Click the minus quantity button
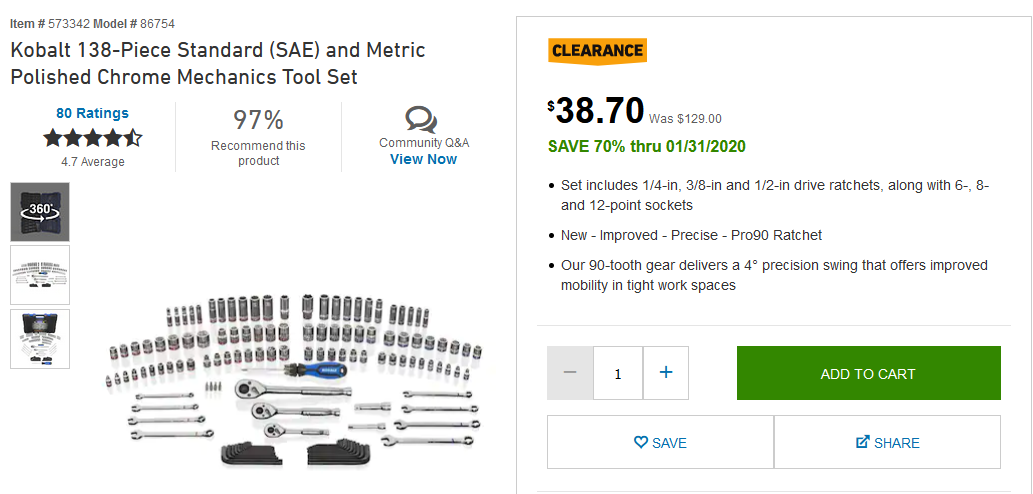This screenshot has width=1033, height=494. (570, 373)
